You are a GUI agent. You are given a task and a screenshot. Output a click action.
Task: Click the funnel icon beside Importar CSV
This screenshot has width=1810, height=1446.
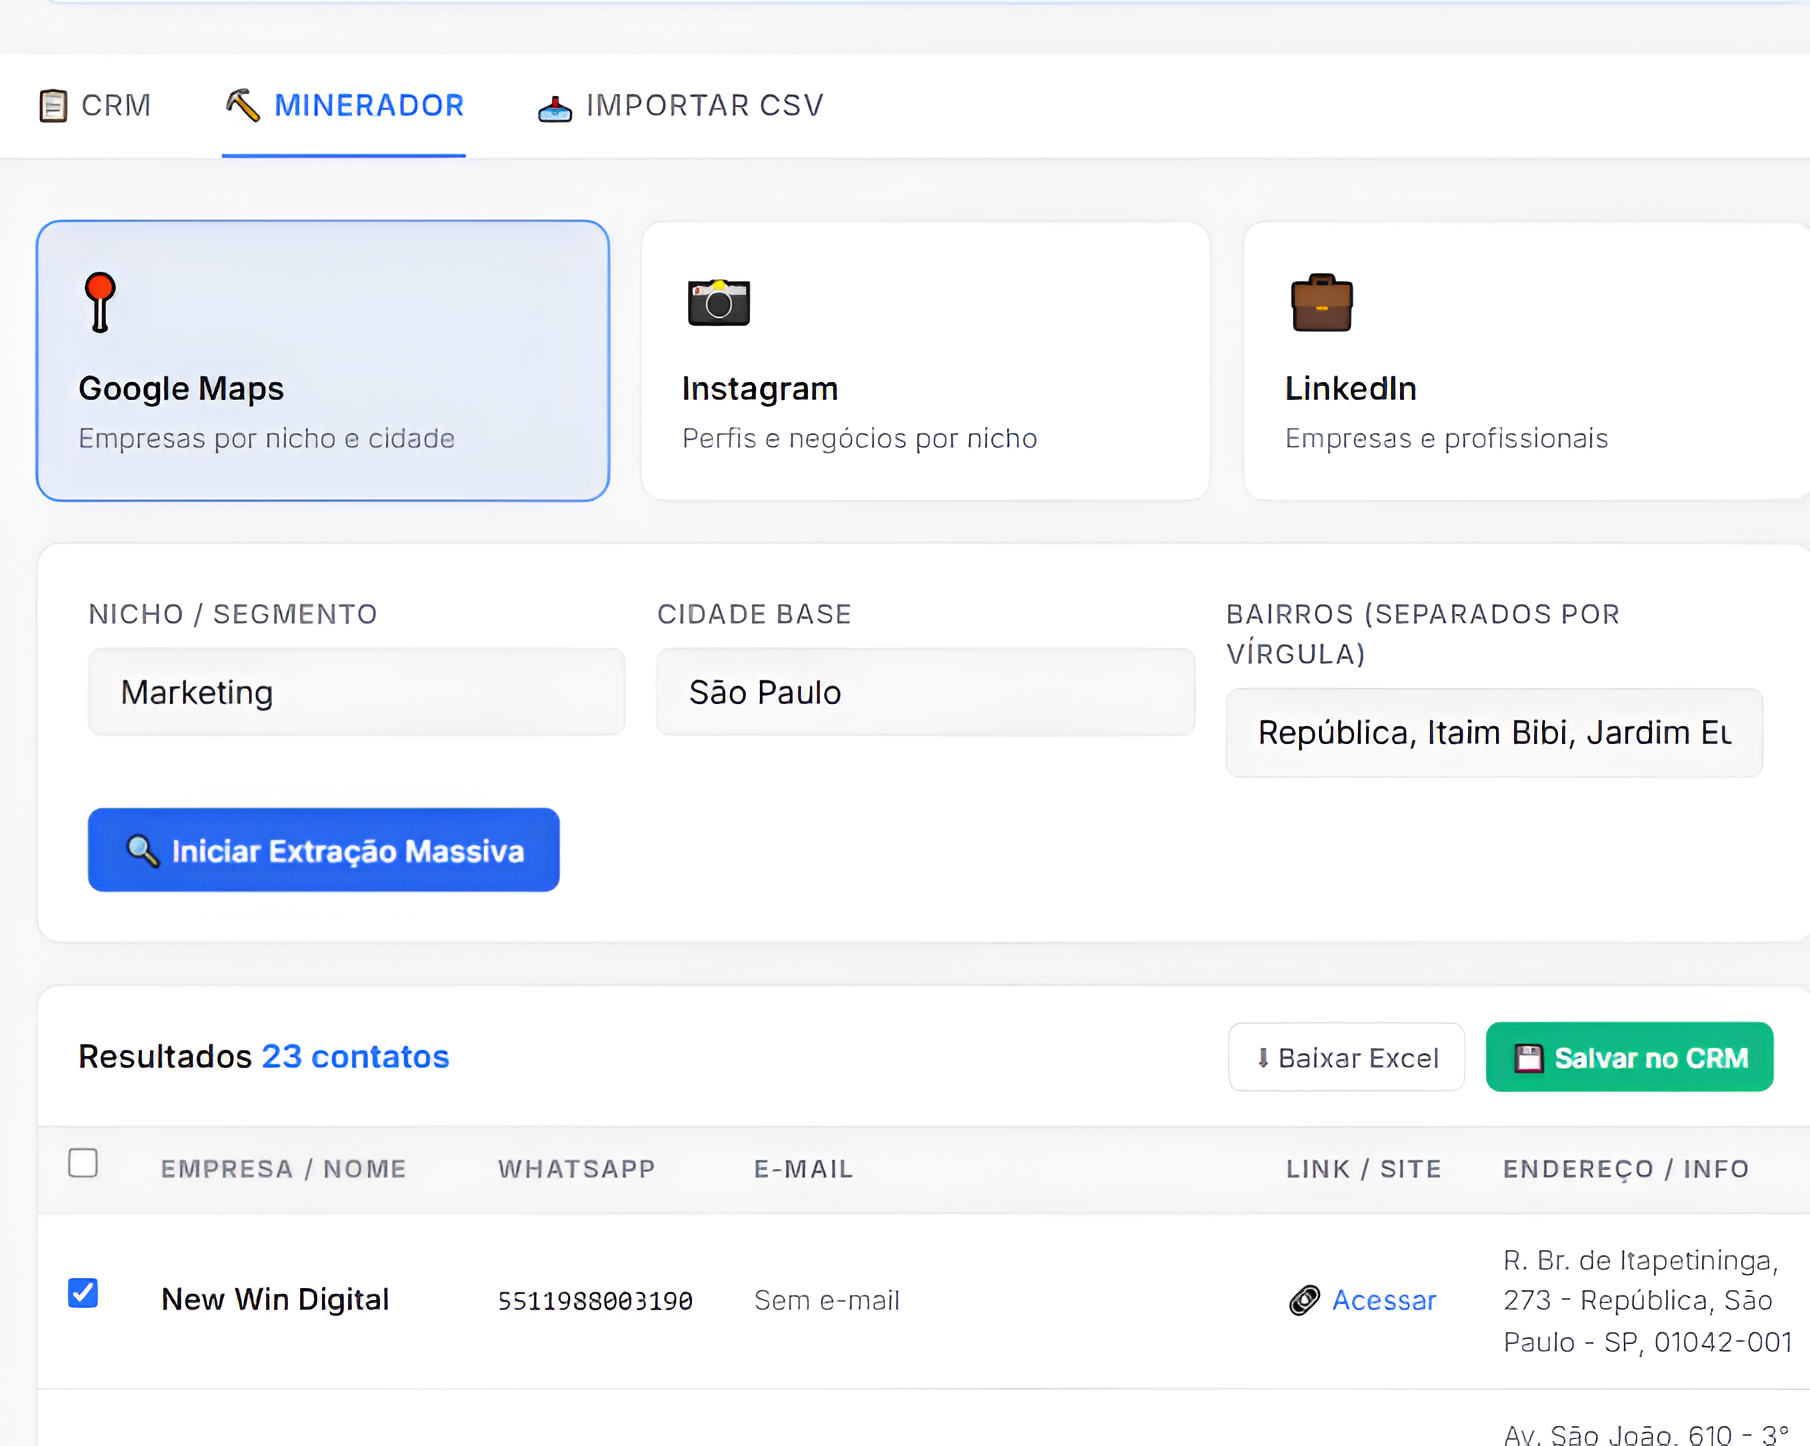(553, 105)
